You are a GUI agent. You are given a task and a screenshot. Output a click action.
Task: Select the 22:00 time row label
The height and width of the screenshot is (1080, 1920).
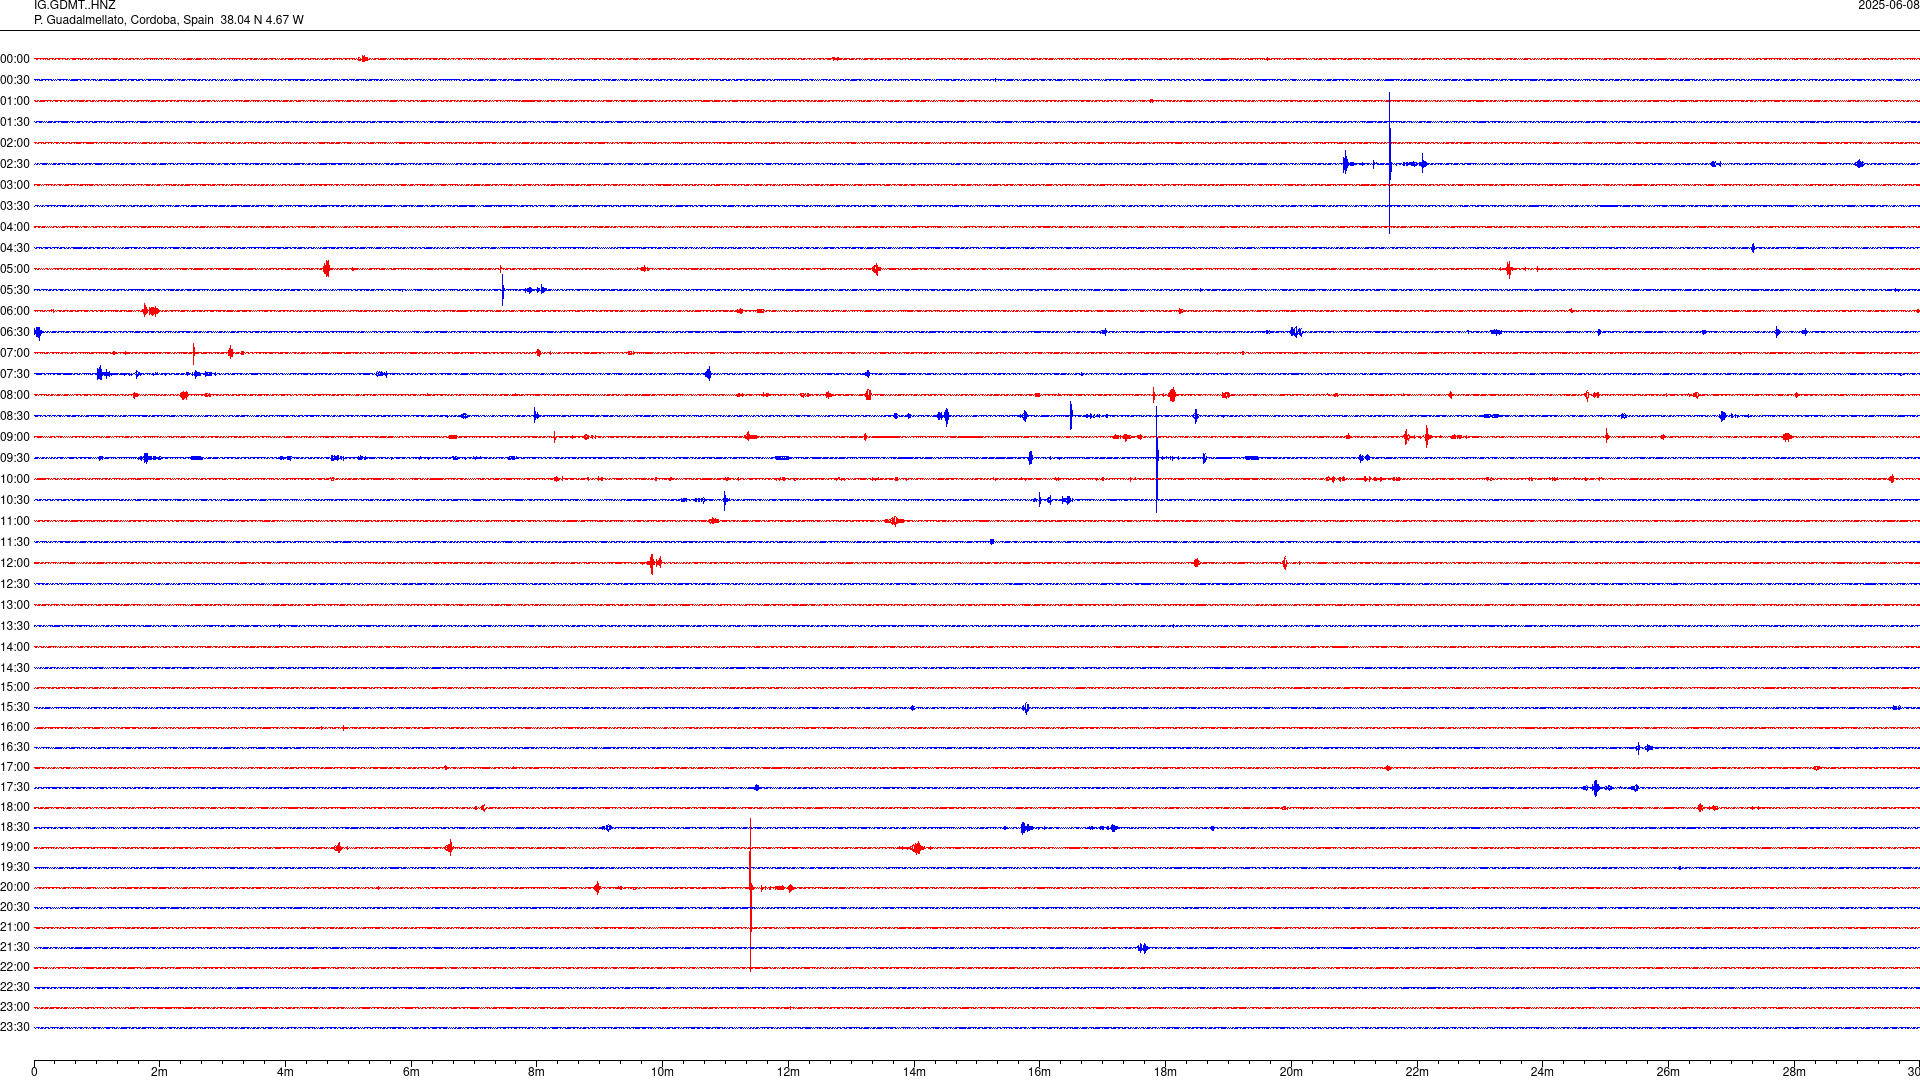click(15, 967)
